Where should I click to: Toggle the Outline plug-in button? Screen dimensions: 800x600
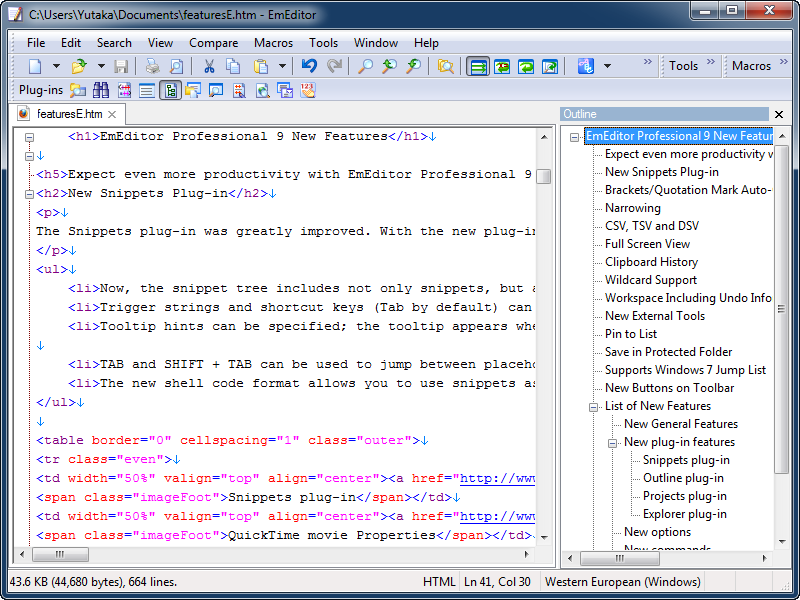[170, 90]
